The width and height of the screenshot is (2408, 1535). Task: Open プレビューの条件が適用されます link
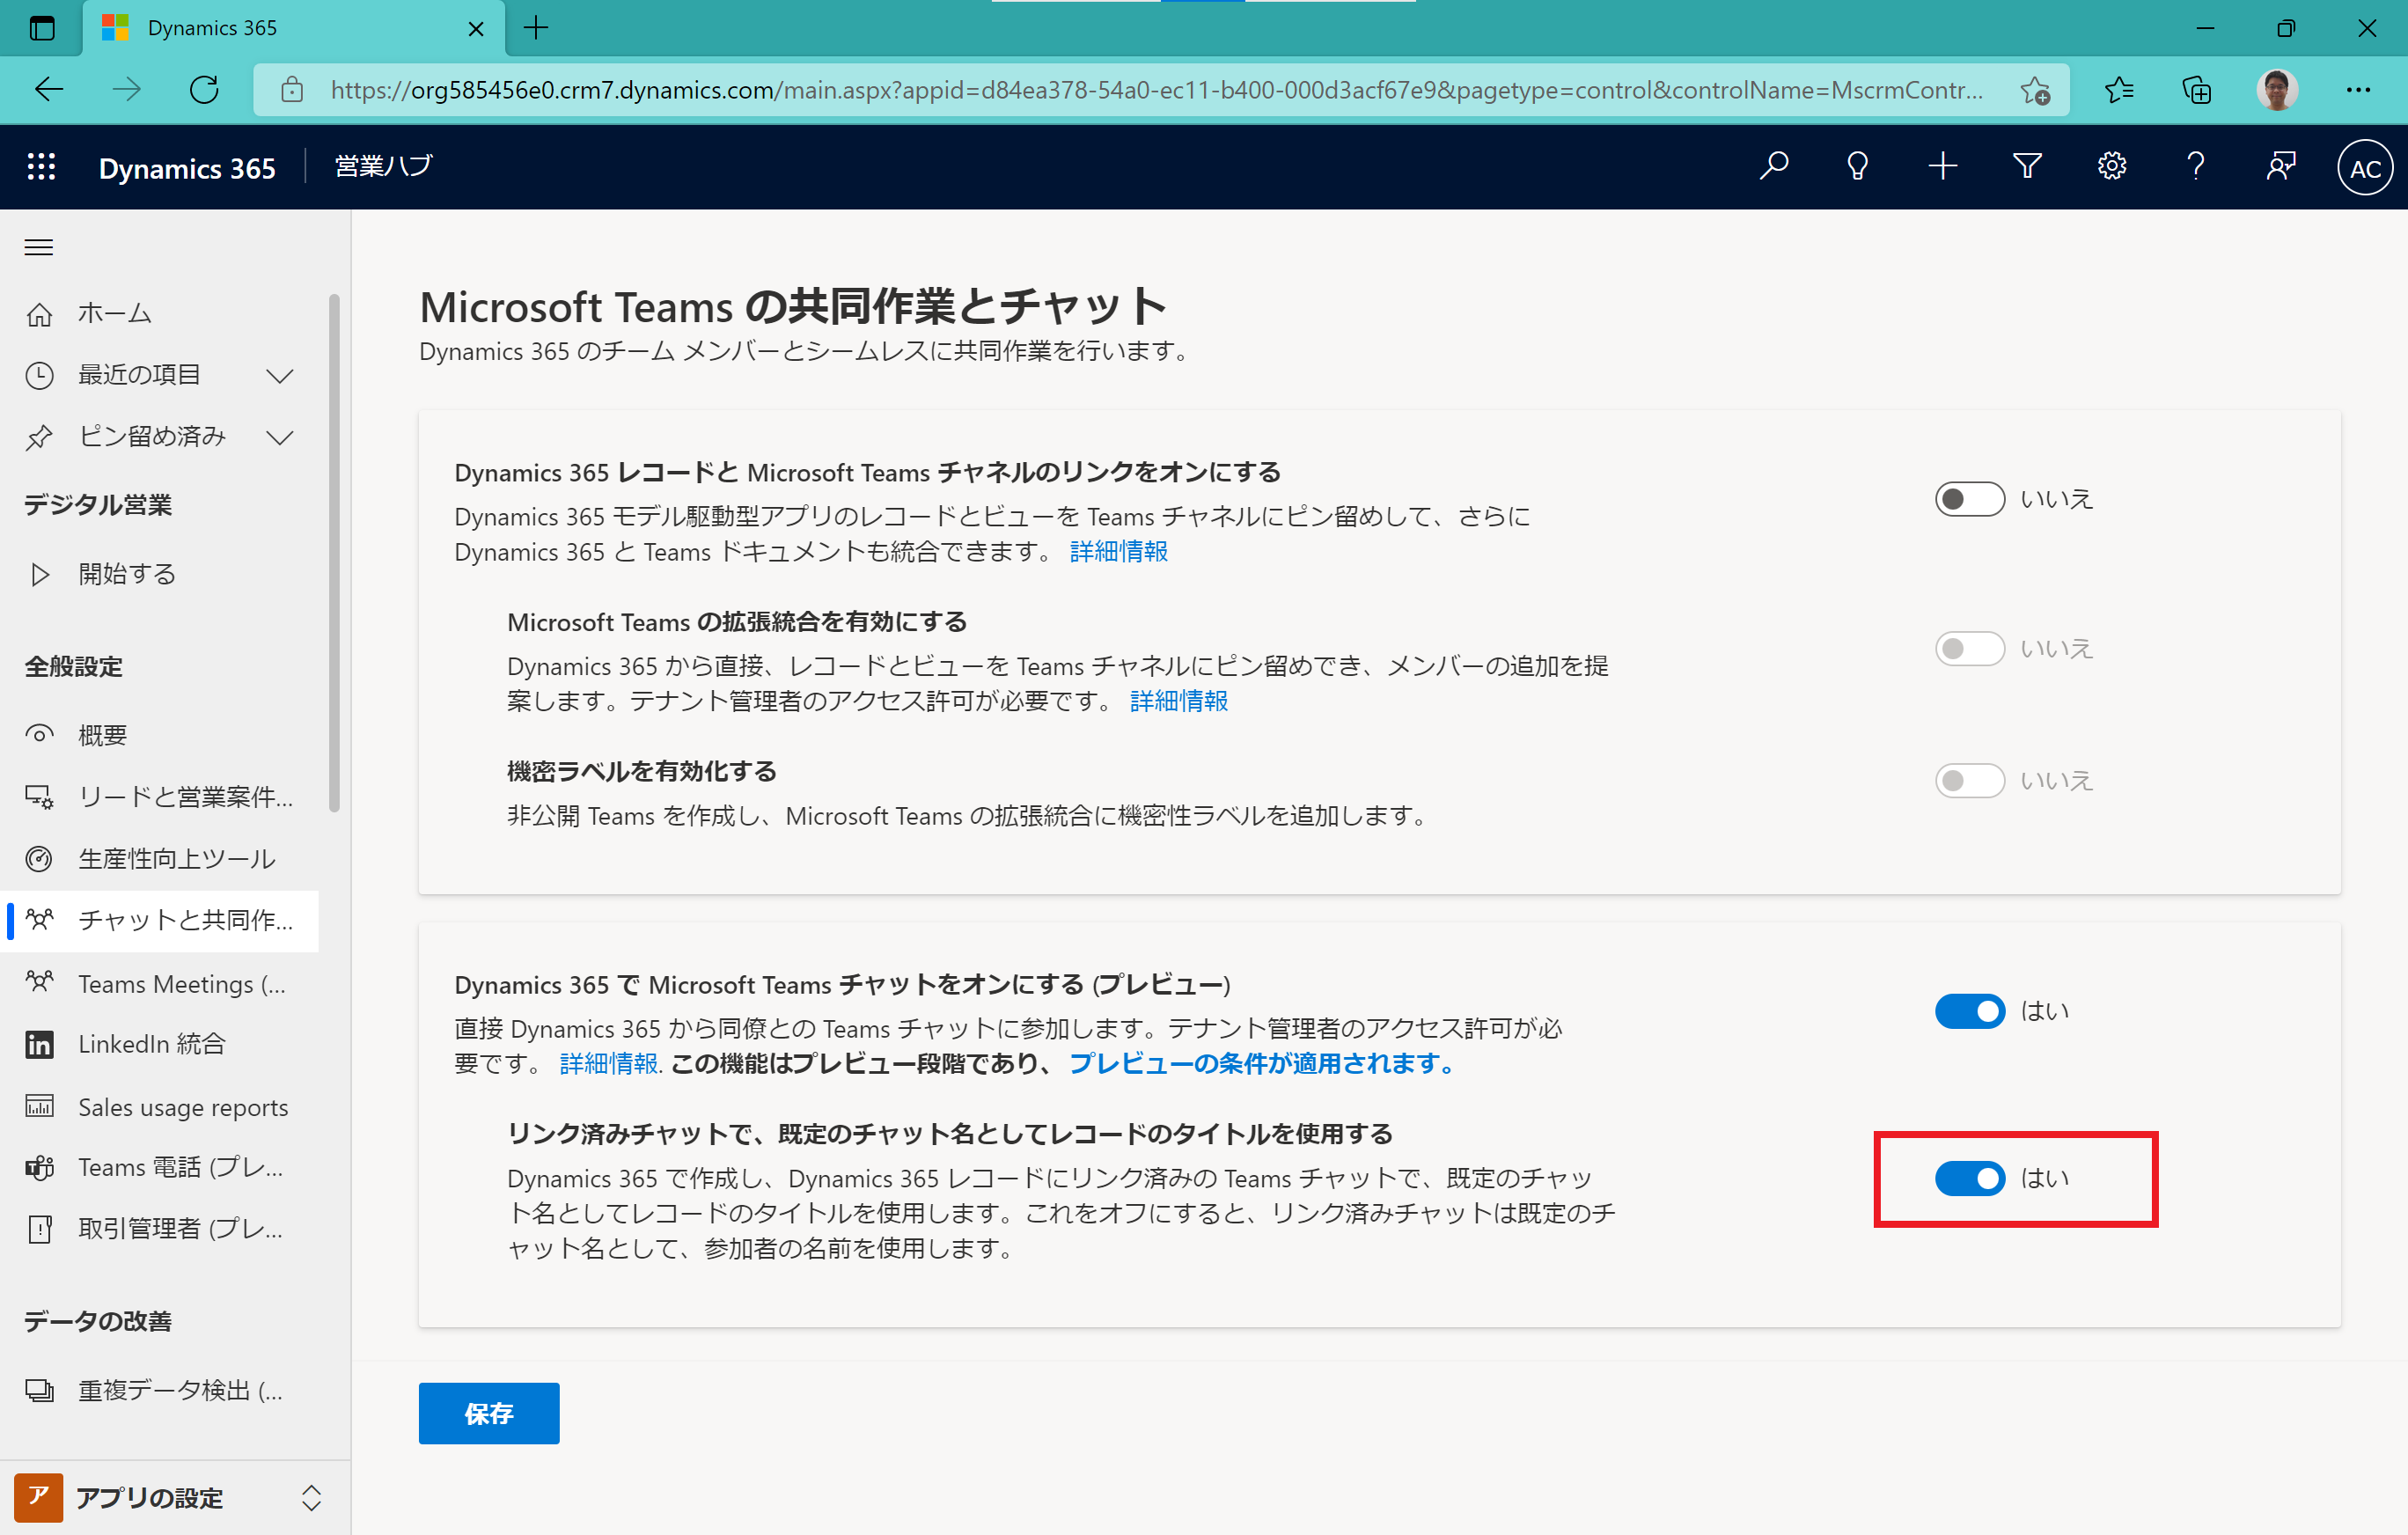pyautogui.click(x=1263, y=1064)
